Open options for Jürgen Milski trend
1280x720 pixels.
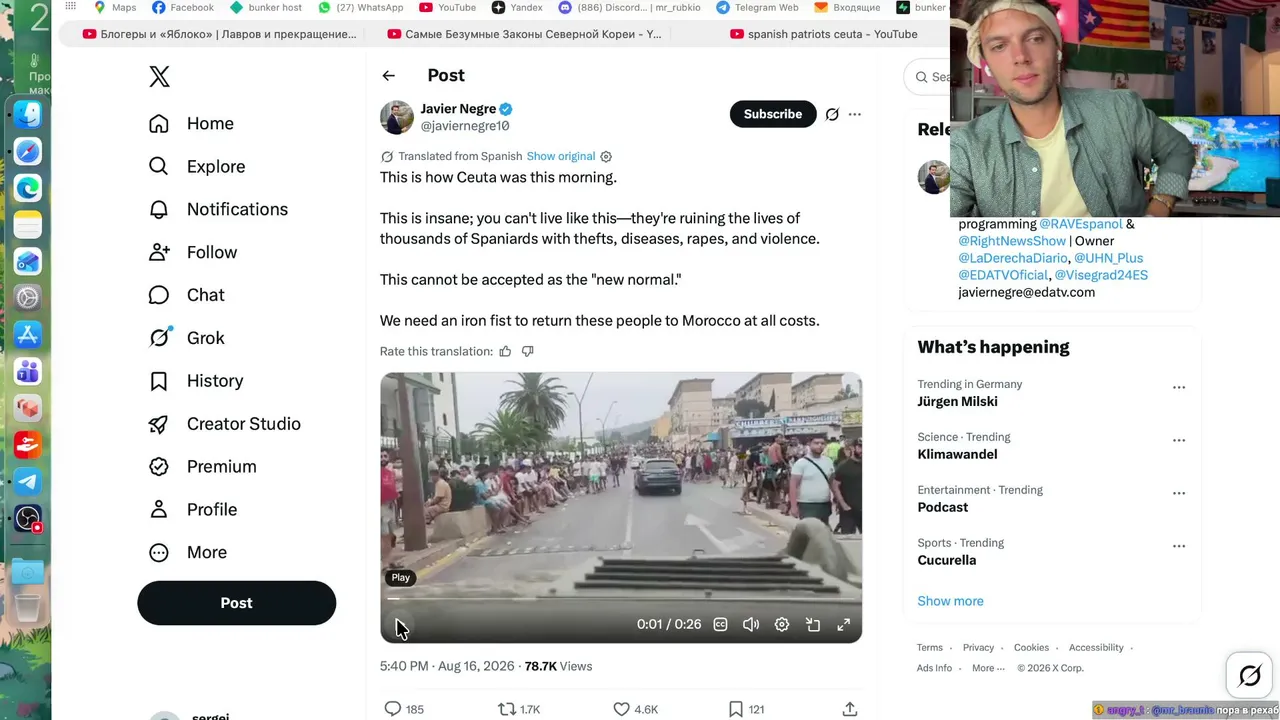tap(1179, 387)
